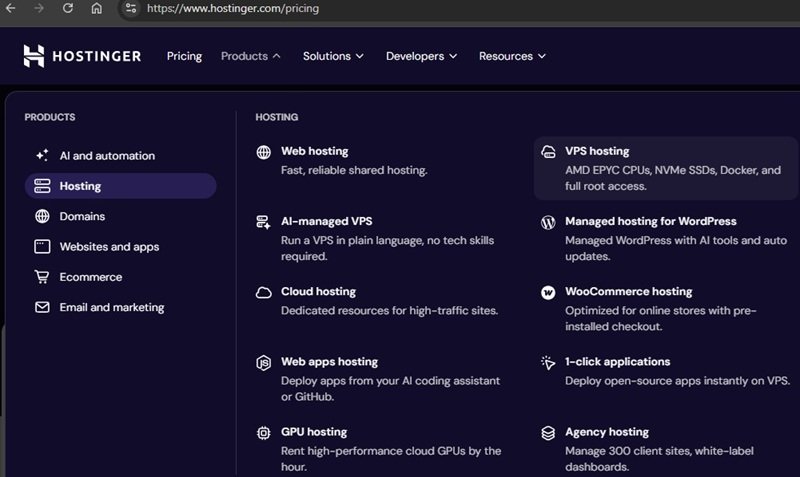
Task: Click the 'Managed WordPress with AI tools' description
Action: pos(676,248)
